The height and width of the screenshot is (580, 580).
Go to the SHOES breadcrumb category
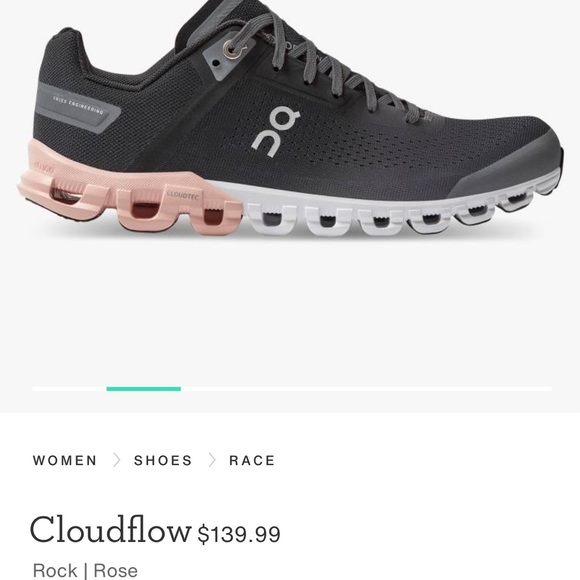coord(163,461)
